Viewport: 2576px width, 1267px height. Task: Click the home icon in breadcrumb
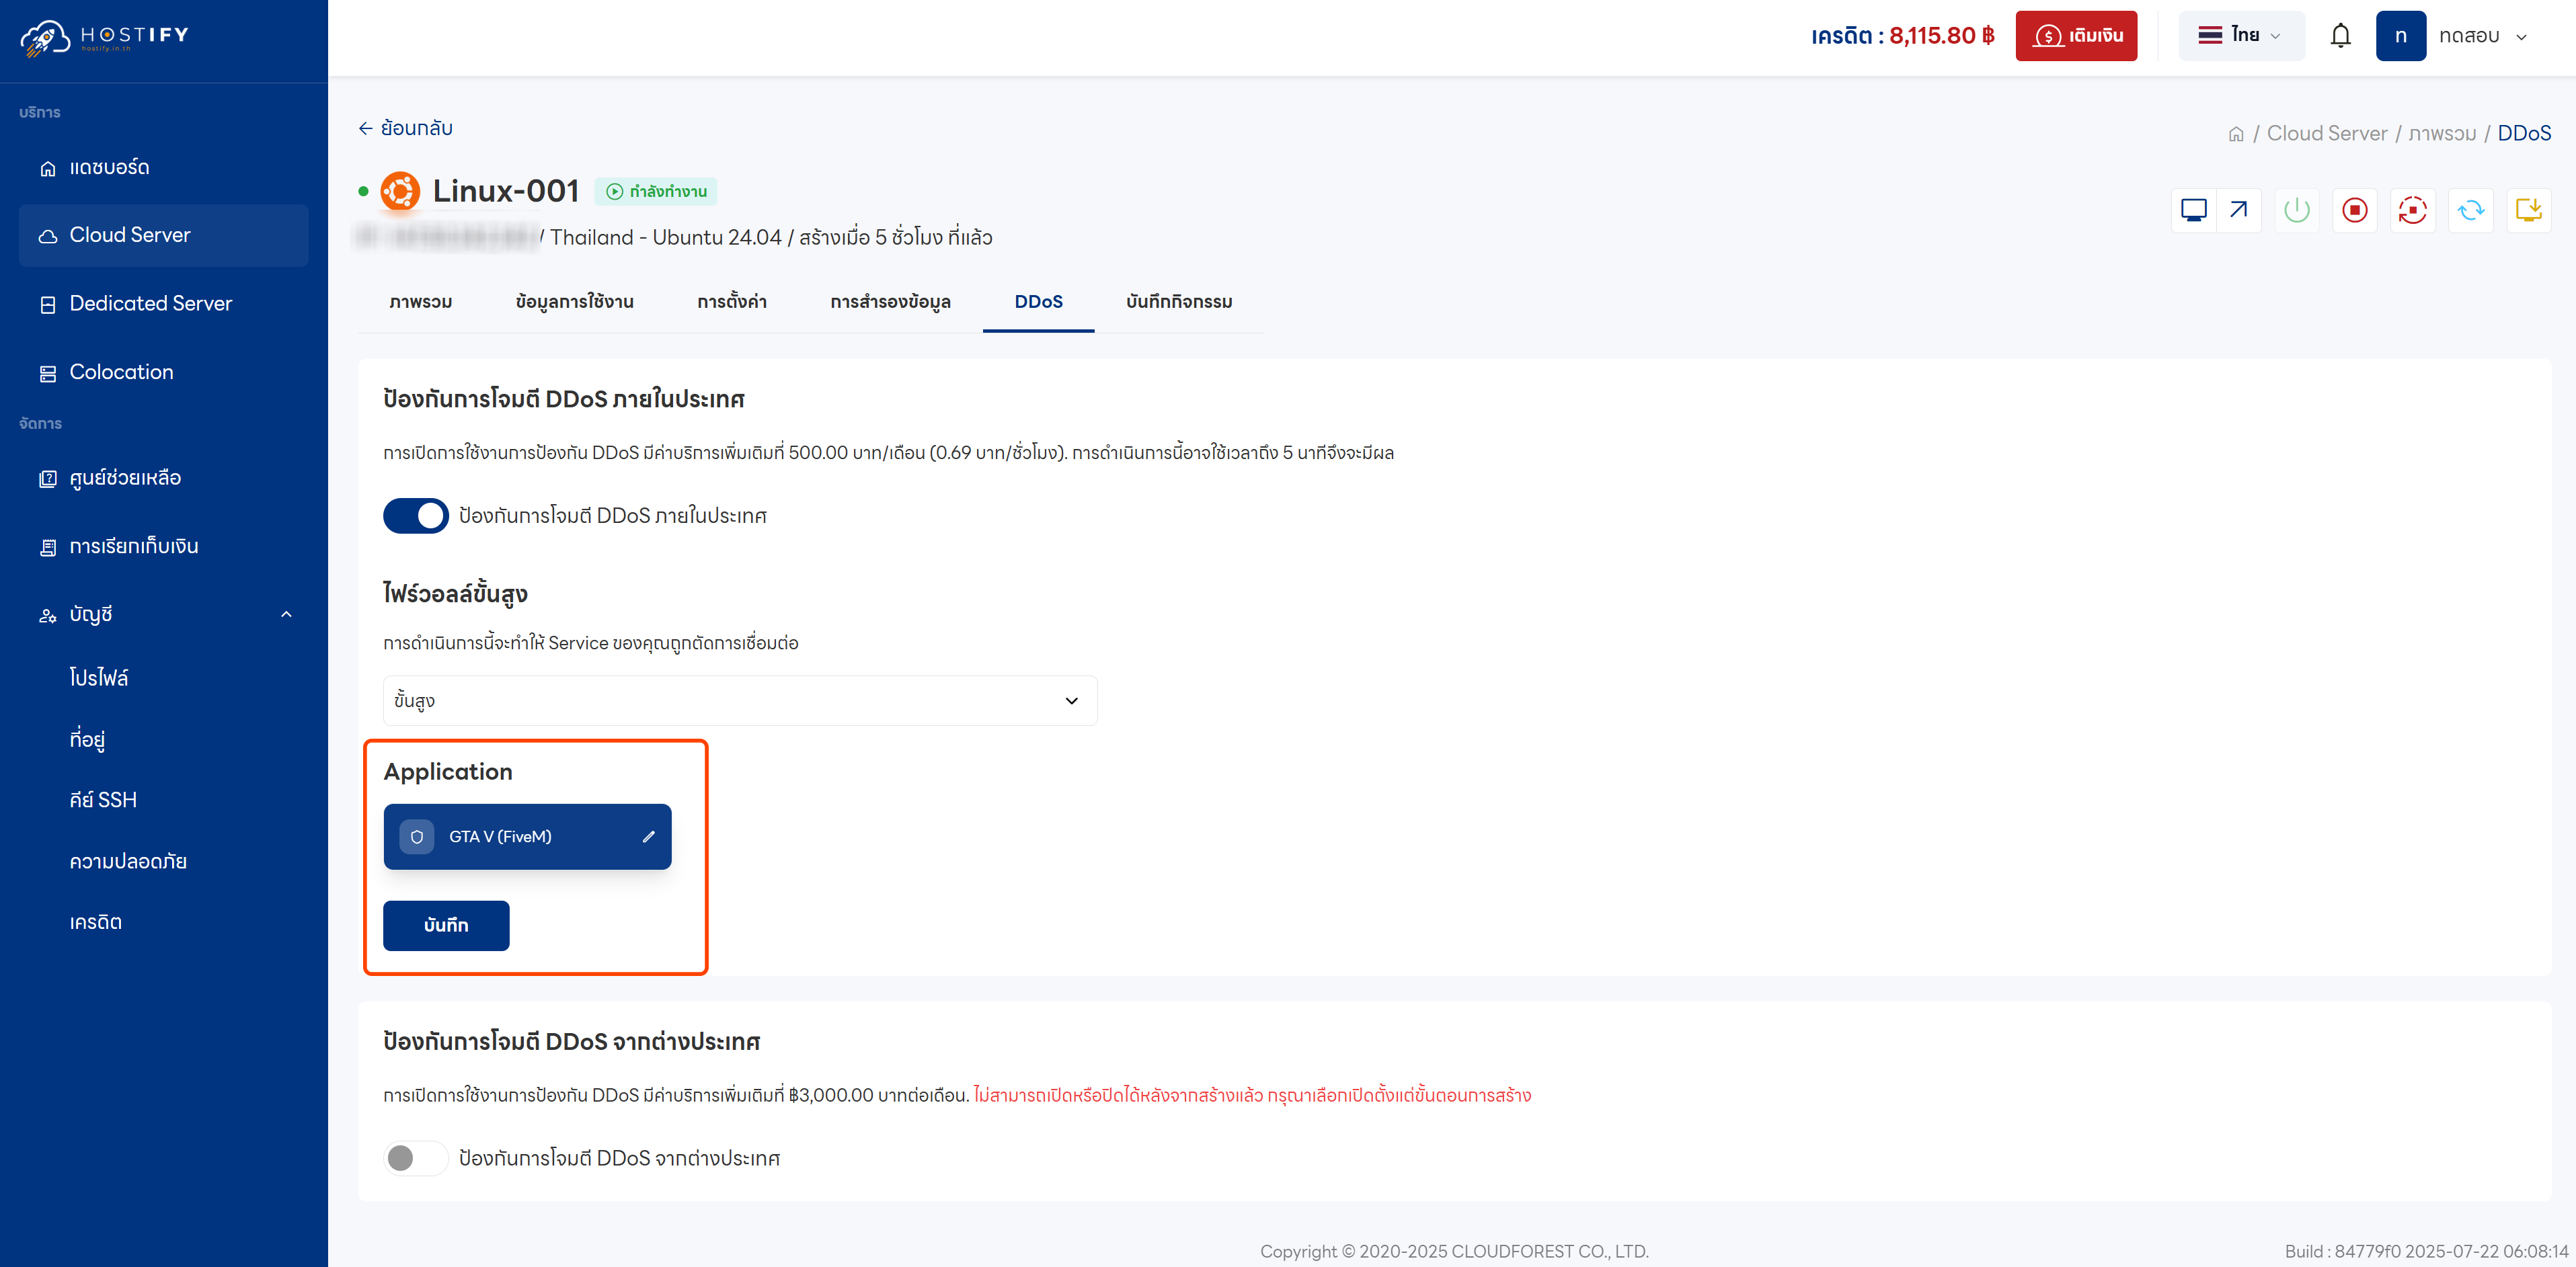coord(2236,134)
